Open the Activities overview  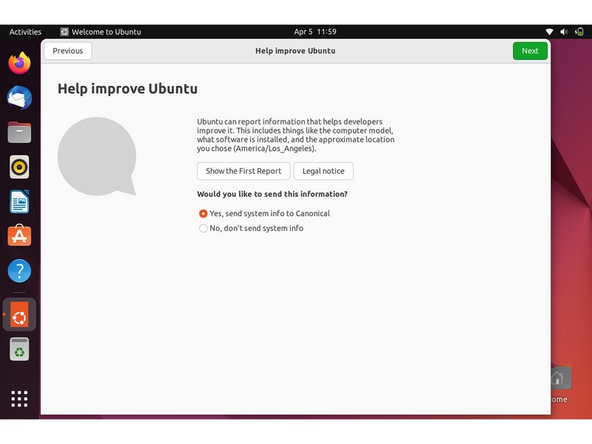[25, 32]
